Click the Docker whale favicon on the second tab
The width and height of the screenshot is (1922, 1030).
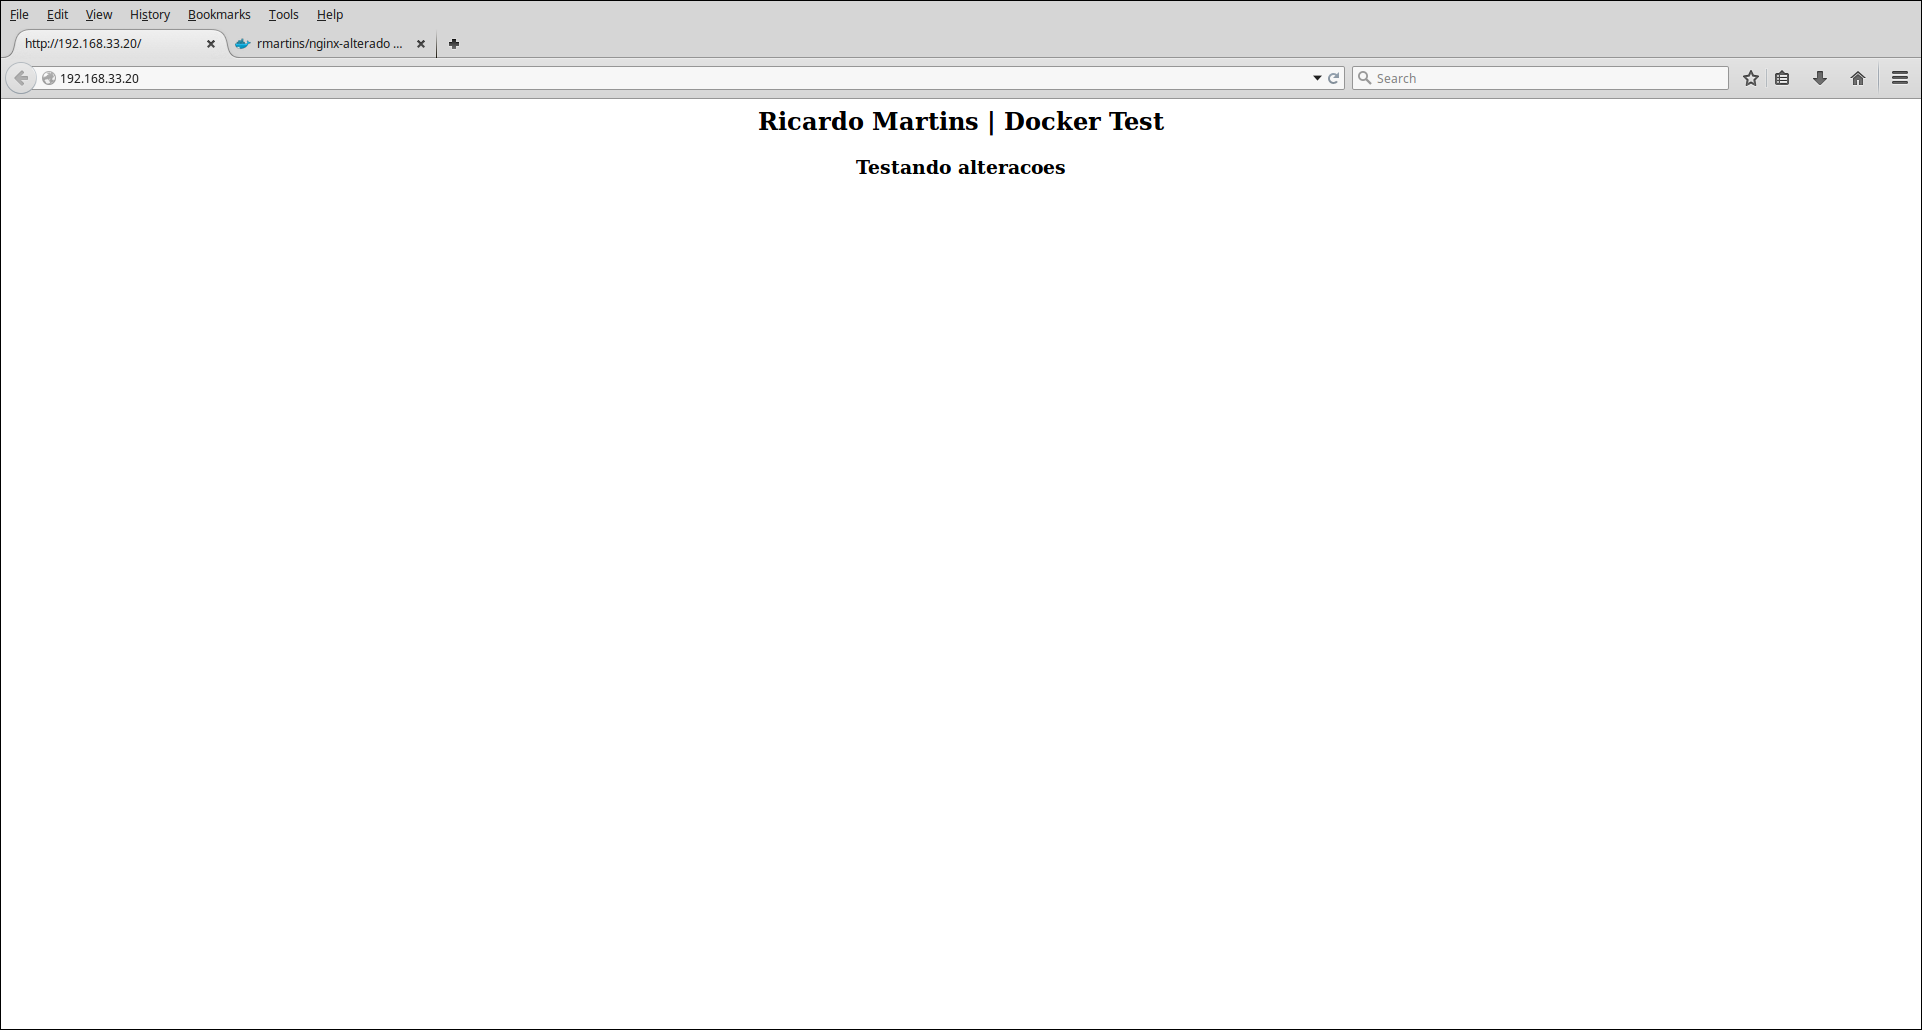(x=243, y=44)
